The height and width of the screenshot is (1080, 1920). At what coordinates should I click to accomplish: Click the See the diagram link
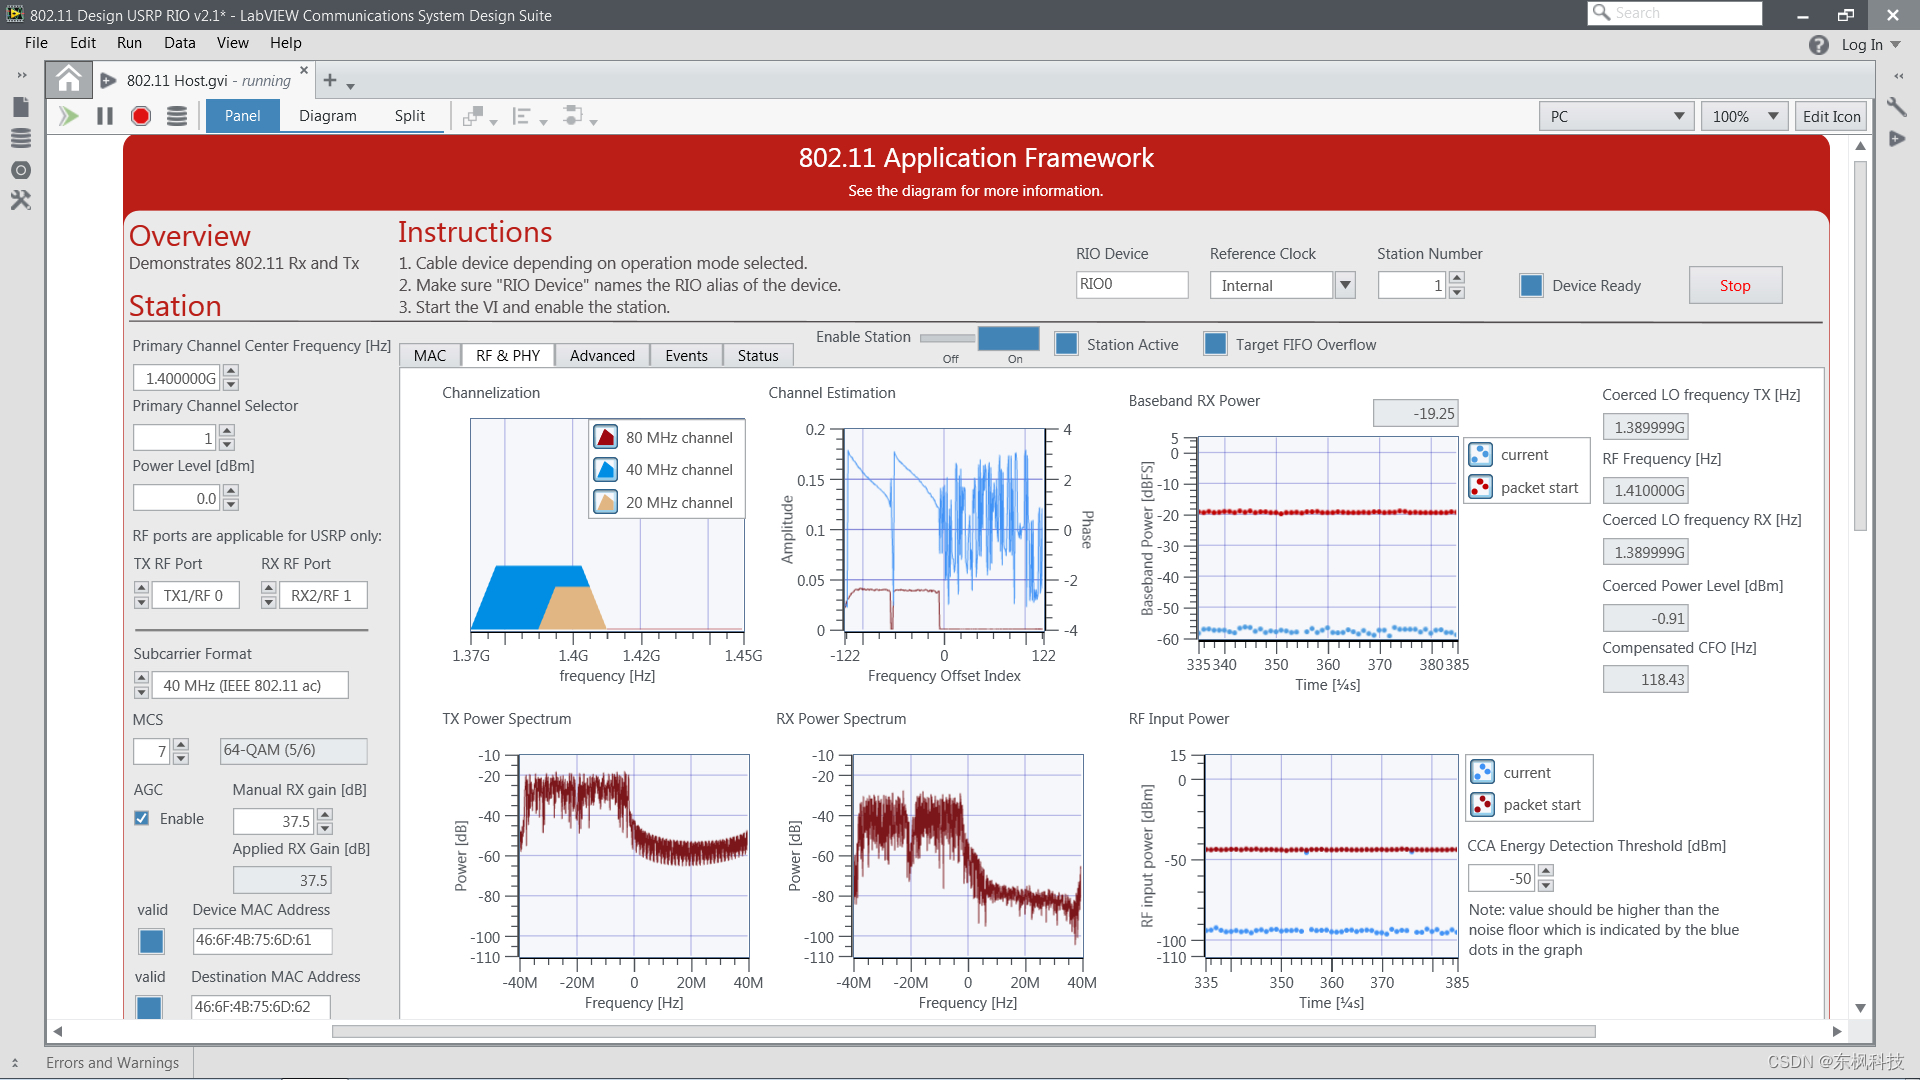pyautogui.click(x=976, y=191)
